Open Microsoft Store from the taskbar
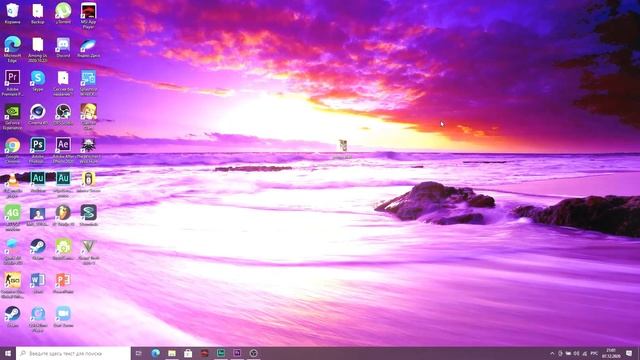Screen dimensions: 640x360 [x=188, y=353]
